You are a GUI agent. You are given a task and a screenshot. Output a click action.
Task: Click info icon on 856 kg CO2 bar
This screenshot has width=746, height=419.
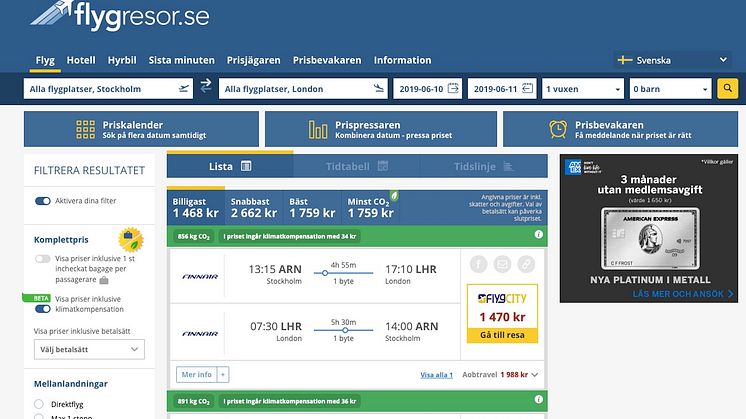point(538,235)
